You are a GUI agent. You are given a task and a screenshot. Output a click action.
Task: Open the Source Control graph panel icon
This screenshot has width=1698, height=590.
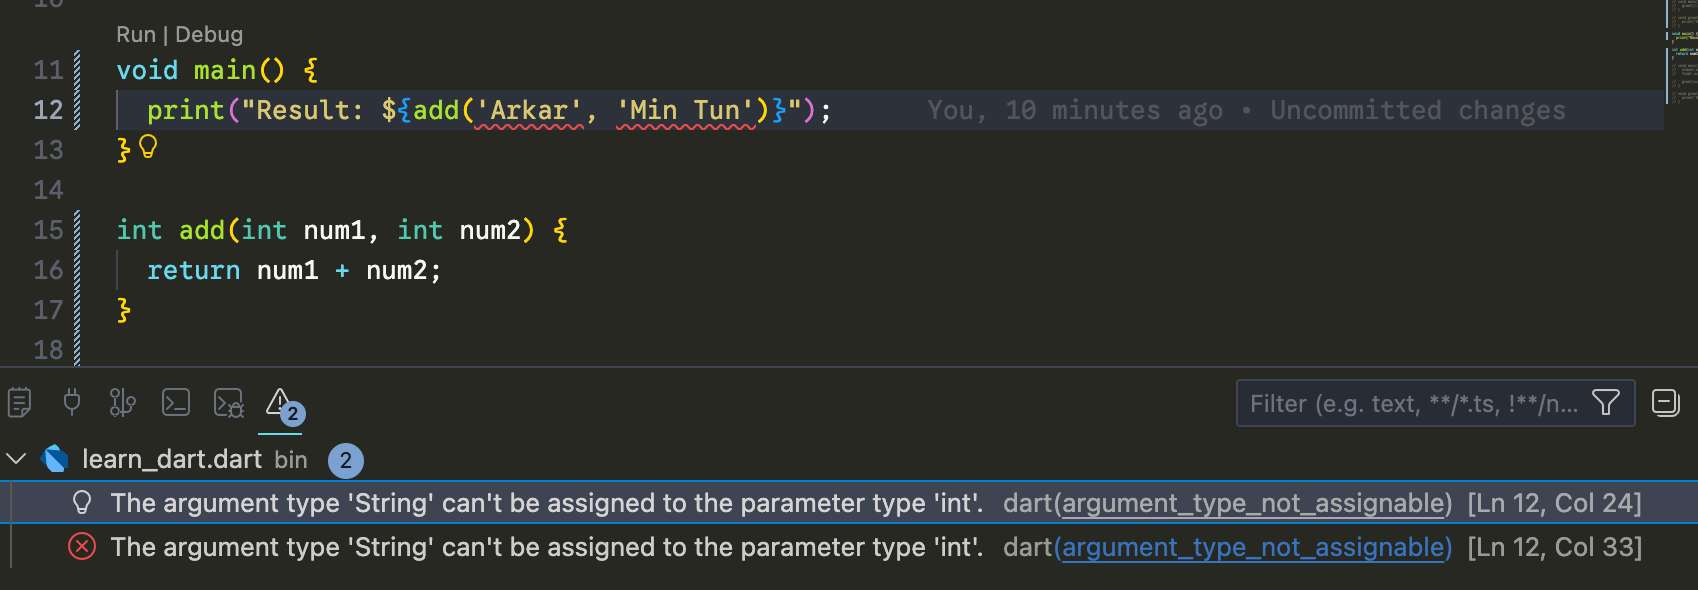pos(123,403)
